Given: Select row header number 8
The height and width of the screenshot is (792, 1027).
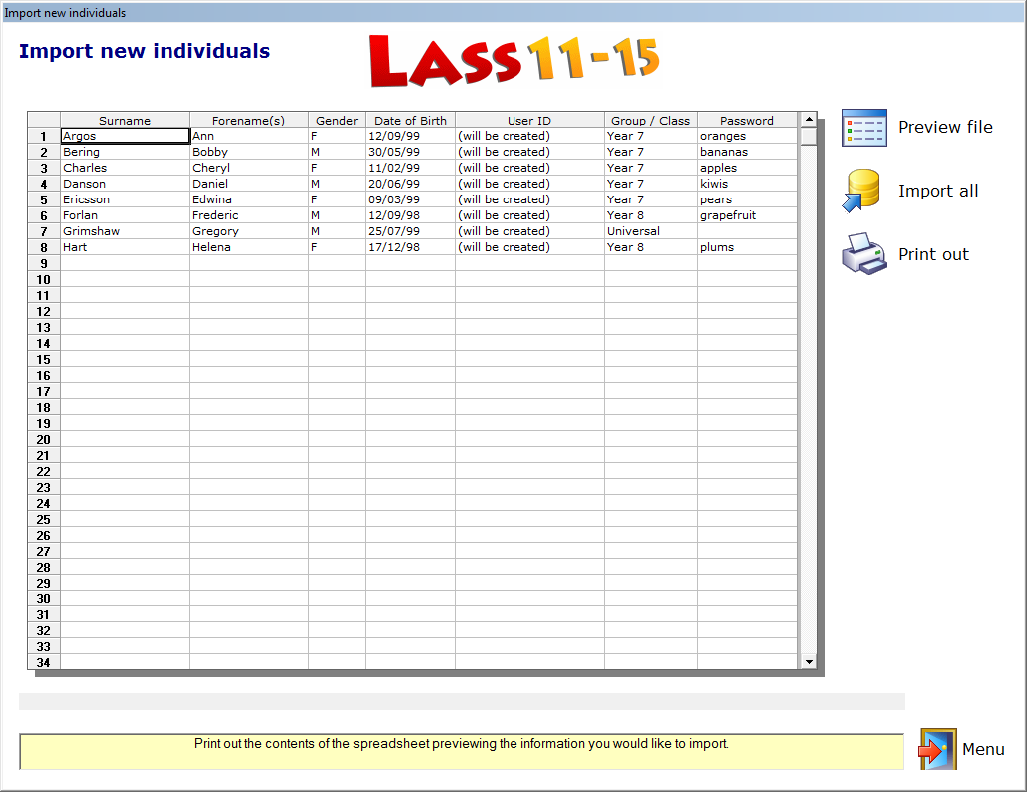Looking at the screenshot, I should [x=44, y=247].
